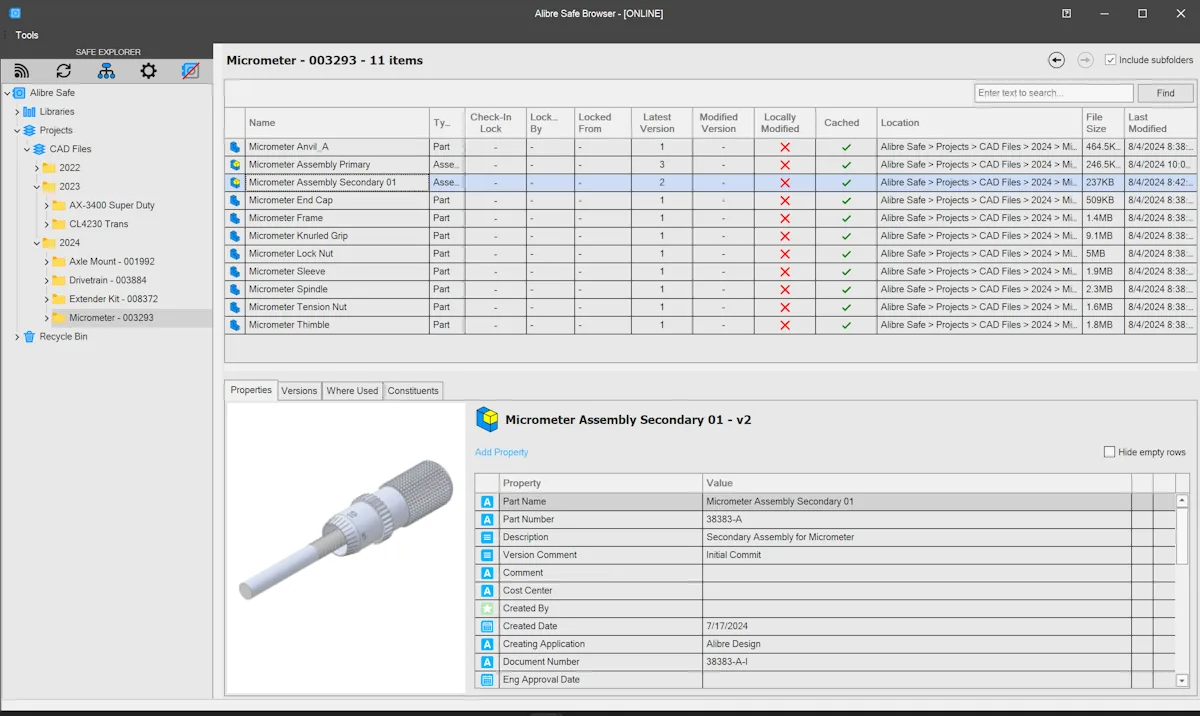
Task: Click the Add Property link
Action: click(x=502, y=452)
